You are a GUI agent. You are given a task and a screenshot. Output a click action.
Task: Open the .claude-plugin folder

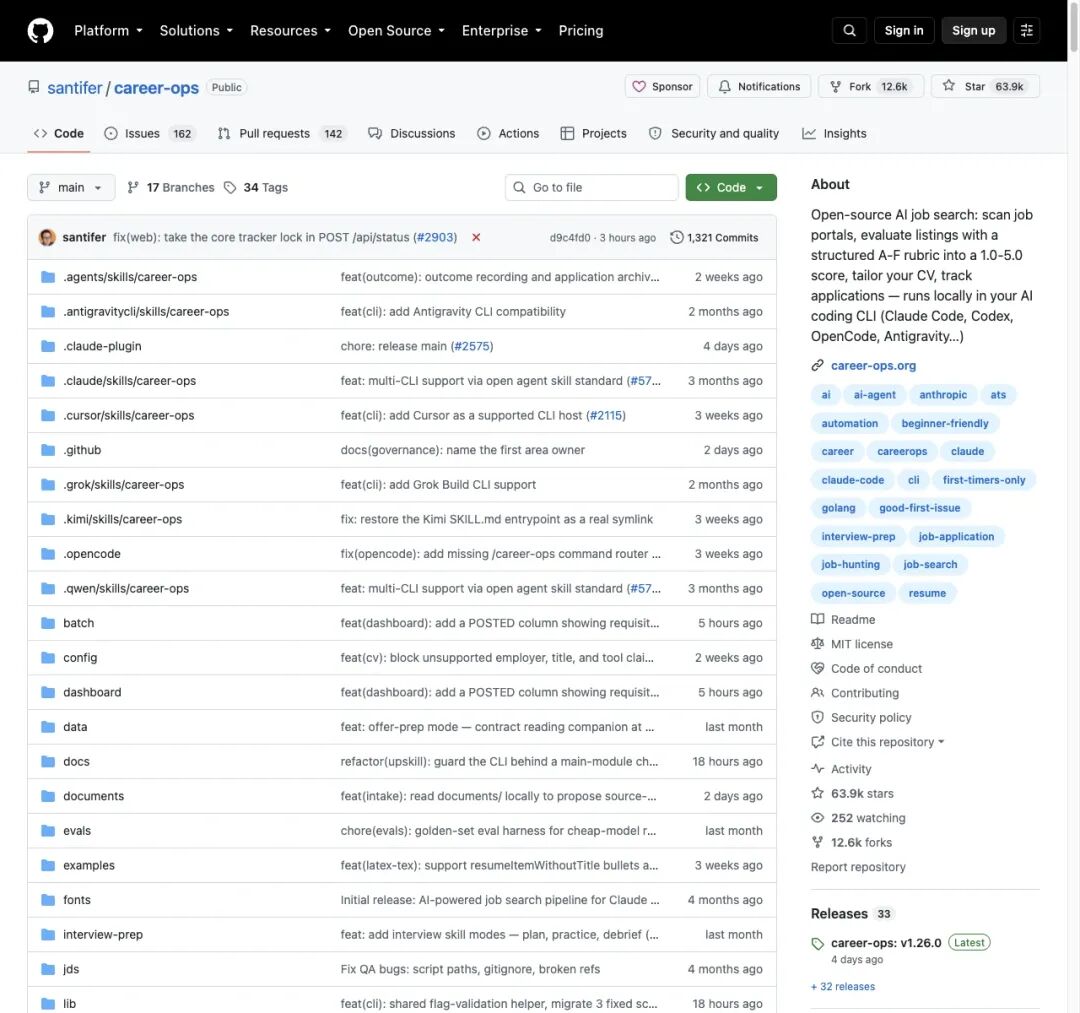(x=102, y=346)
